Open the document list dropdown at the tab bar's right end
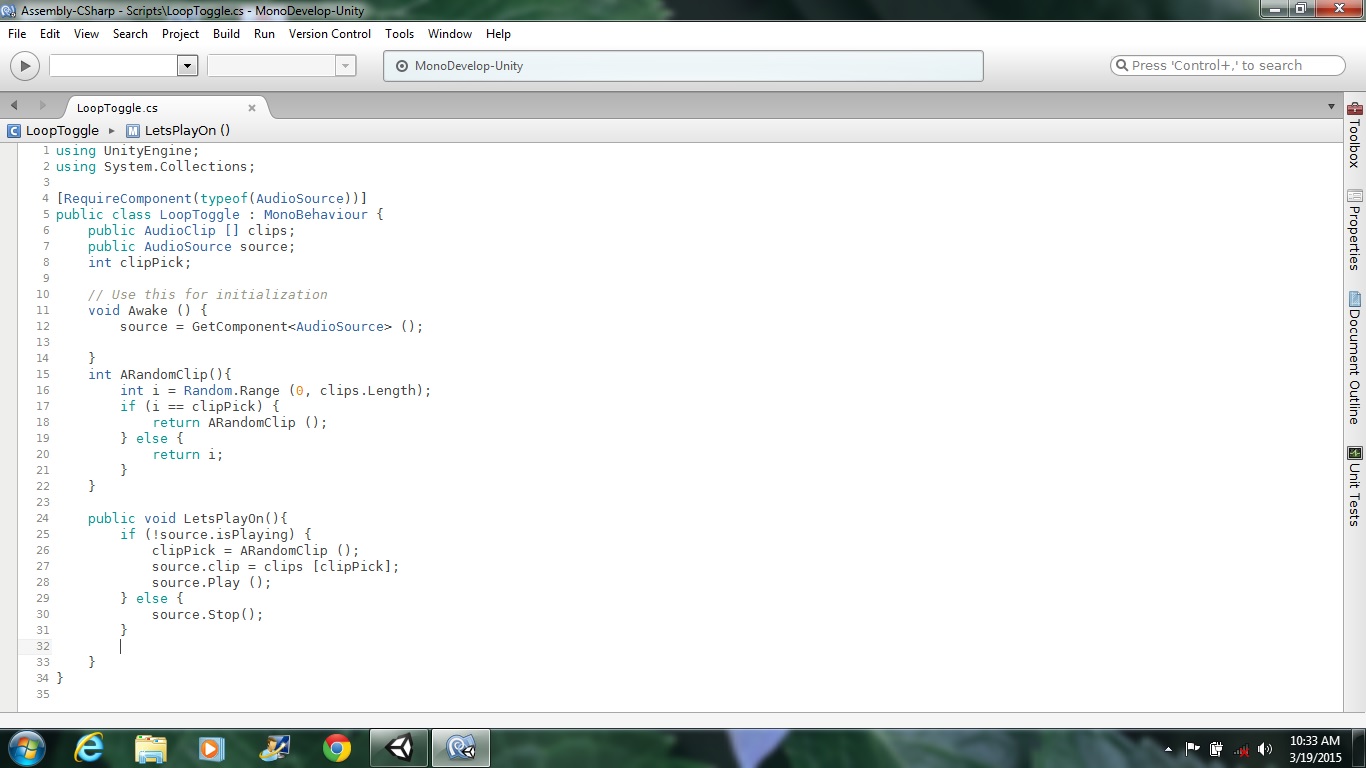1366x768 pixels. pyautogui.click(x=1331, y=106)
